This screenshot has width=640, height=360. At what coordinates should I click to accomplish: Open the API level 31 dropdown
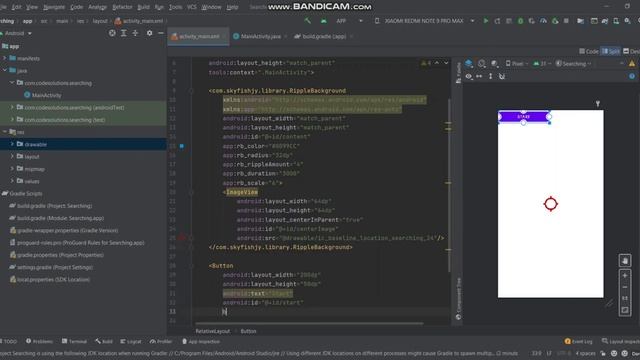click(542, 64)
